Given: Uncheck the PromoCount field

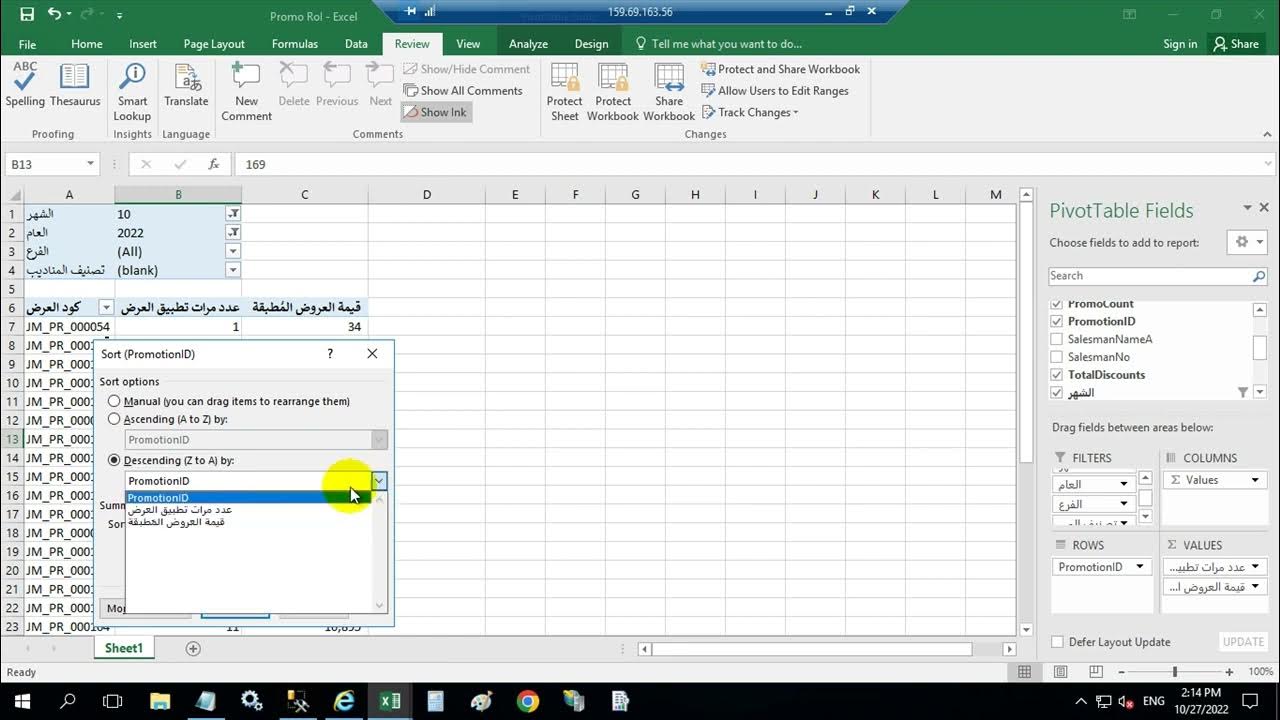Looking at the screenshot, I should (x=1057, y=304).
